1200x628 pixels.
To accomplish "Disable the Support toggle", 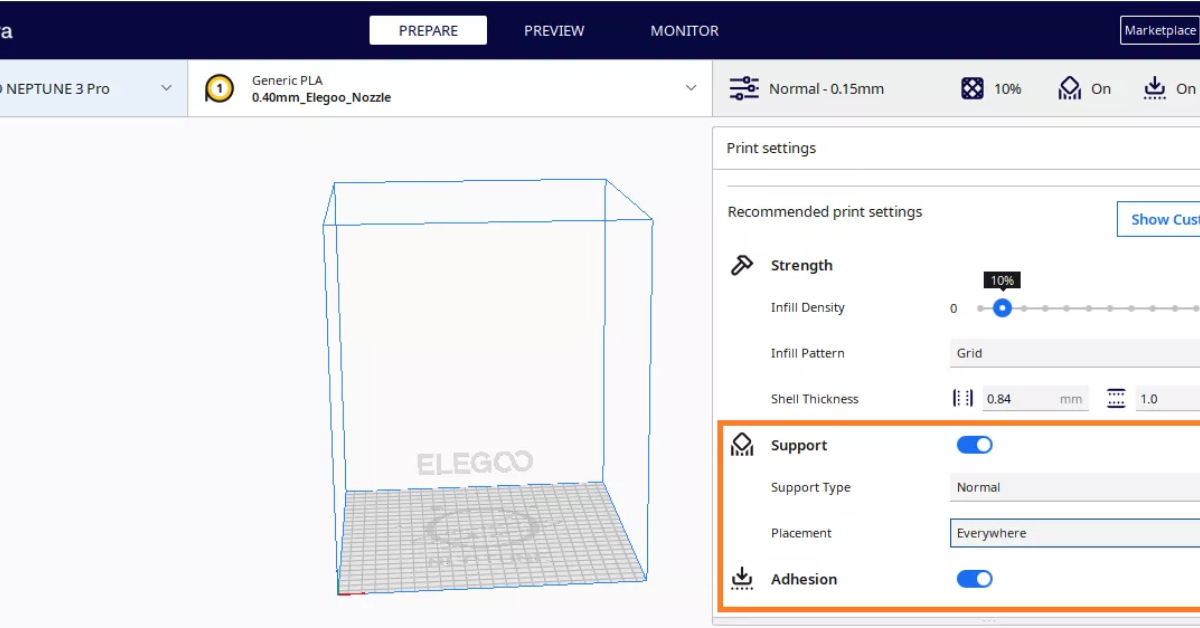I will [975, 445].
